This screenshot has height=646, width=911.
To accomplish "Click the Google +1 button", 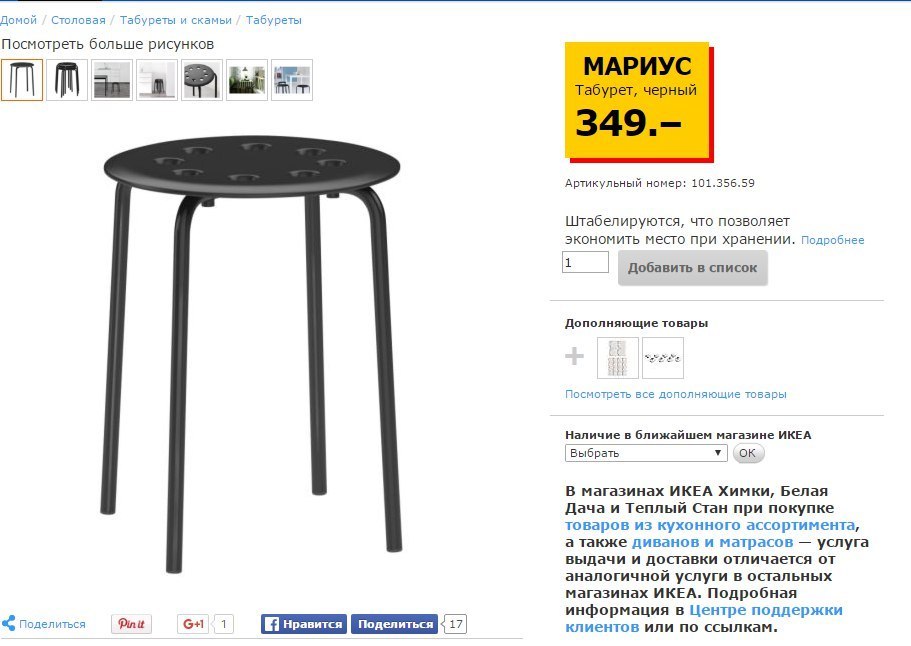I will (x=193, y=624).
